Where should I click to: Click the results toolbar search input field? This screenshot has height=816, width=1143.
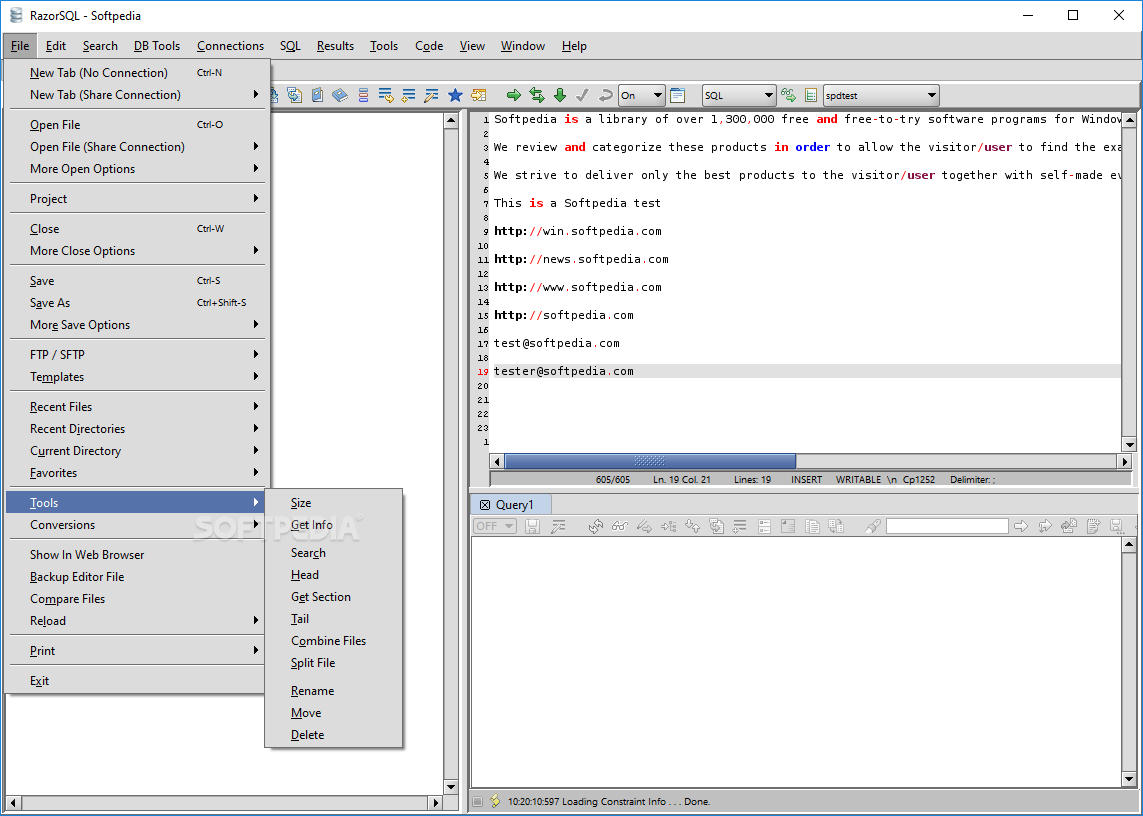point(947,526)
